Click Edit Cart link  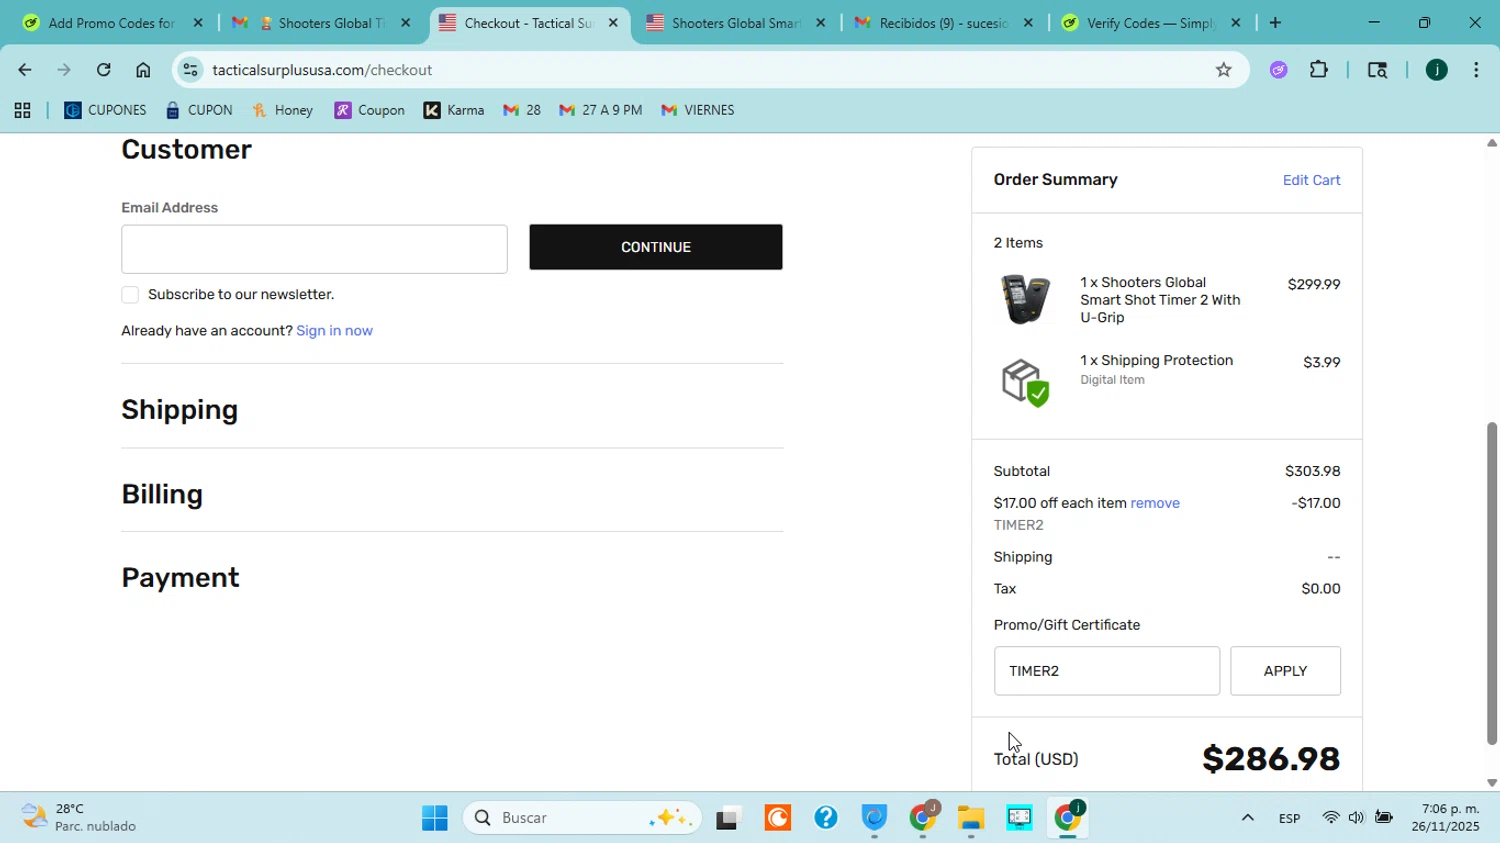tap(1311, 181)
